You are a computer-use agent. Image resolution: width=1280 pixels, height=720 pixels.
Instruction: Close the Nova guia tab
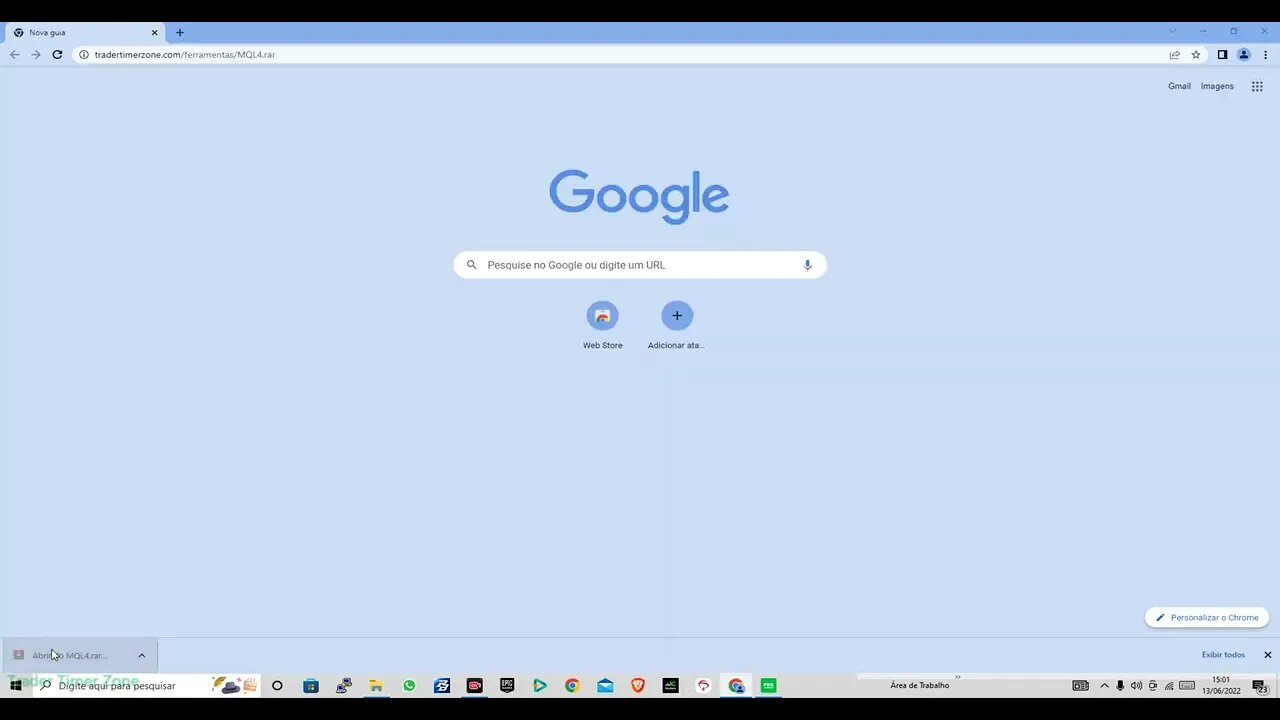pos(154,33)
